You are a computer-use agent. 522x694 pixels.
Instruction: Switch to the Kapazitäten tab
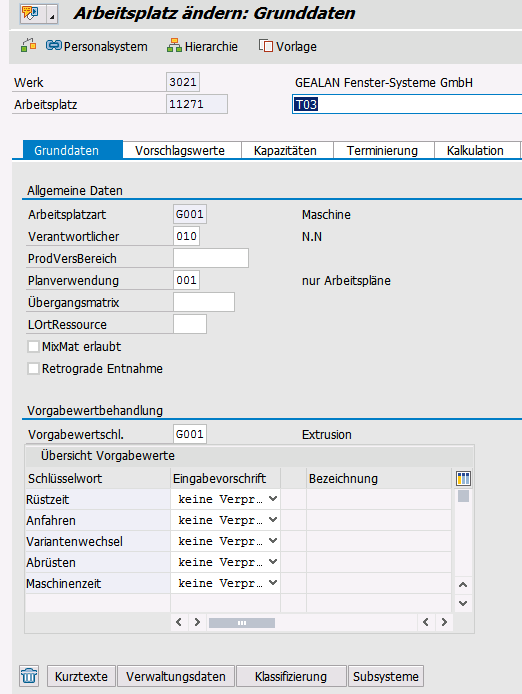coord(285,150)
